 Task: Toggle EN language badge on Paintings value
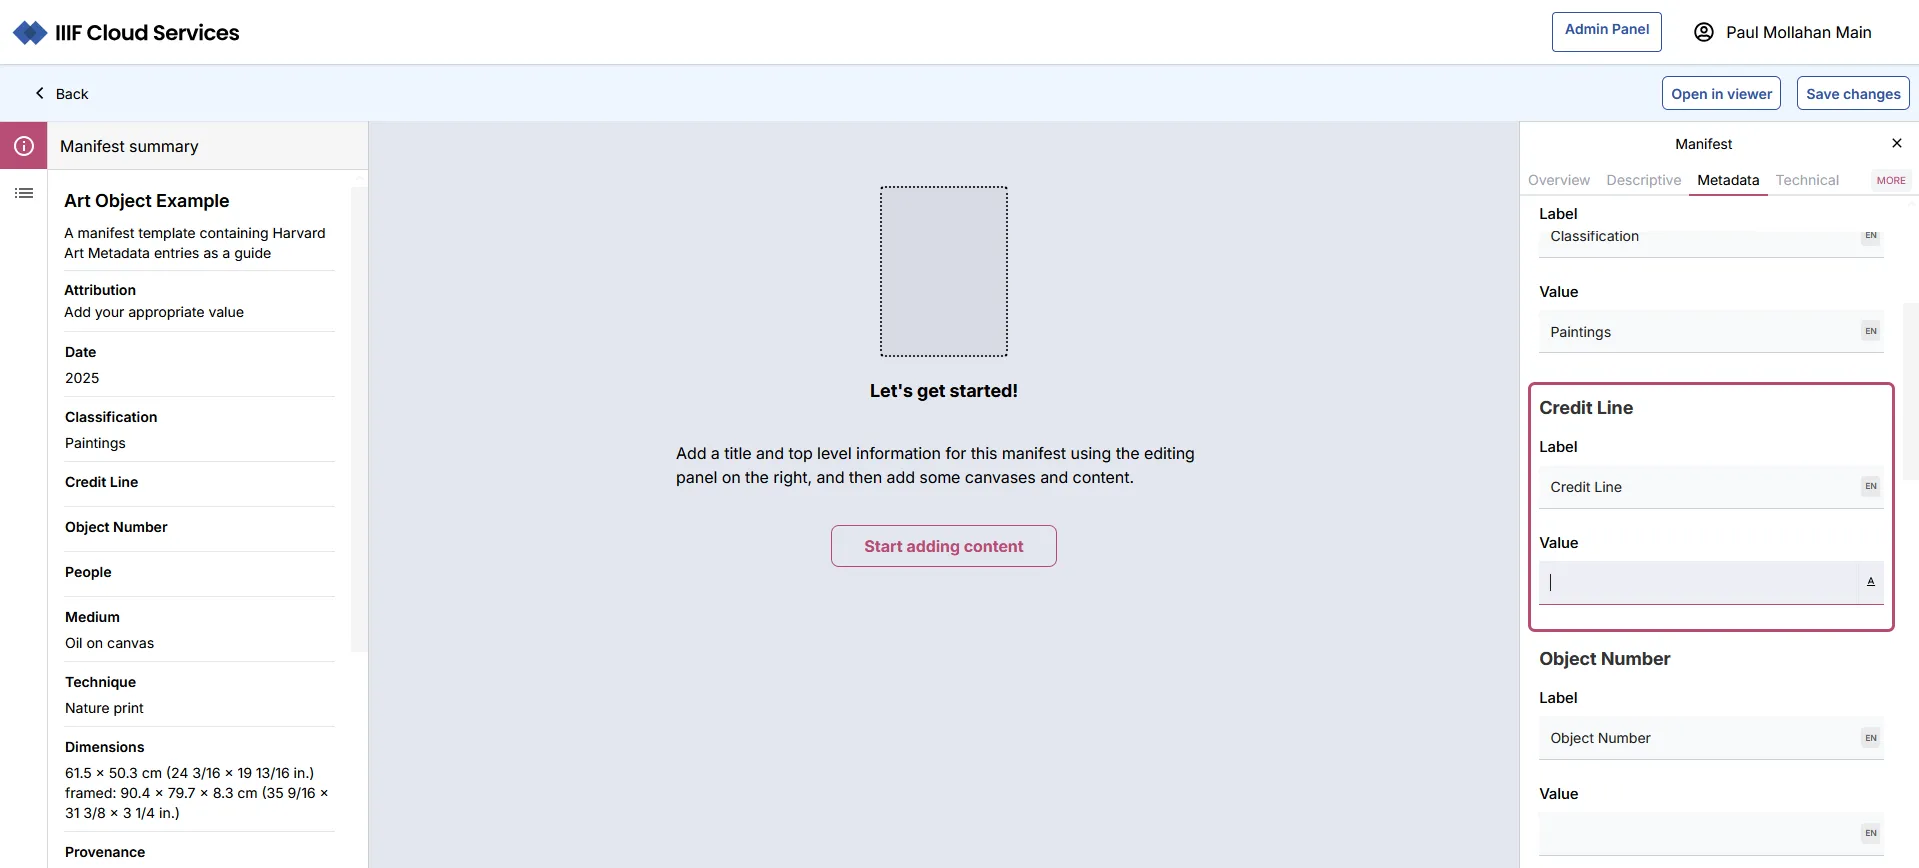1870,331
